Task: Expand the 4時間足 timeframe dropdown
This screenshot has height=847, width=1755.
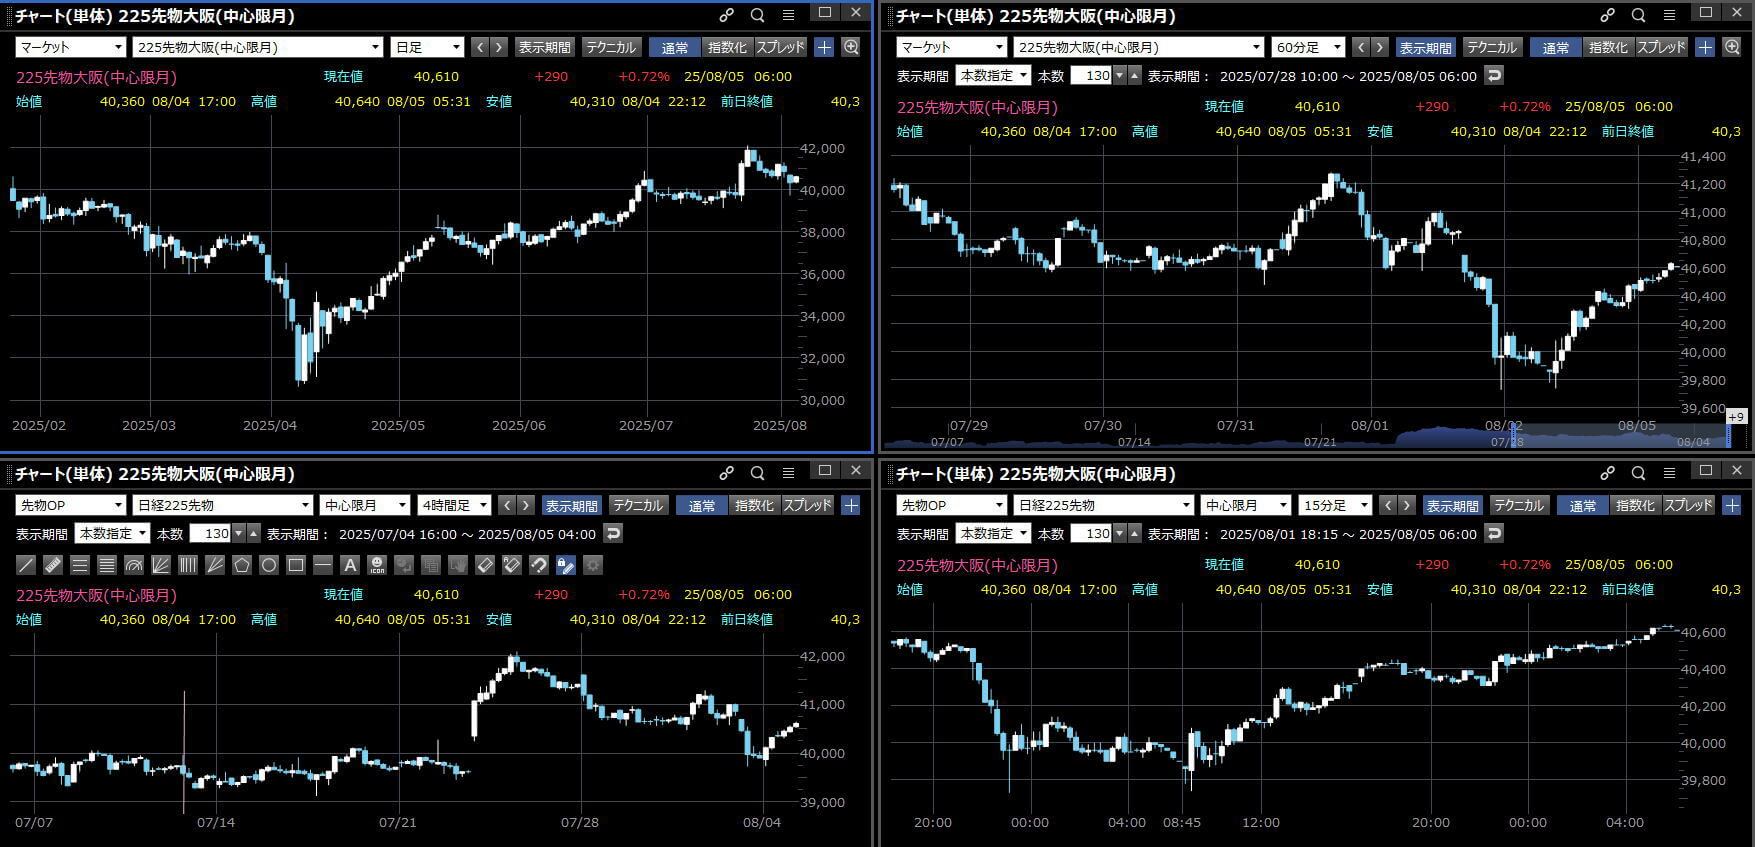Action: 454,505
